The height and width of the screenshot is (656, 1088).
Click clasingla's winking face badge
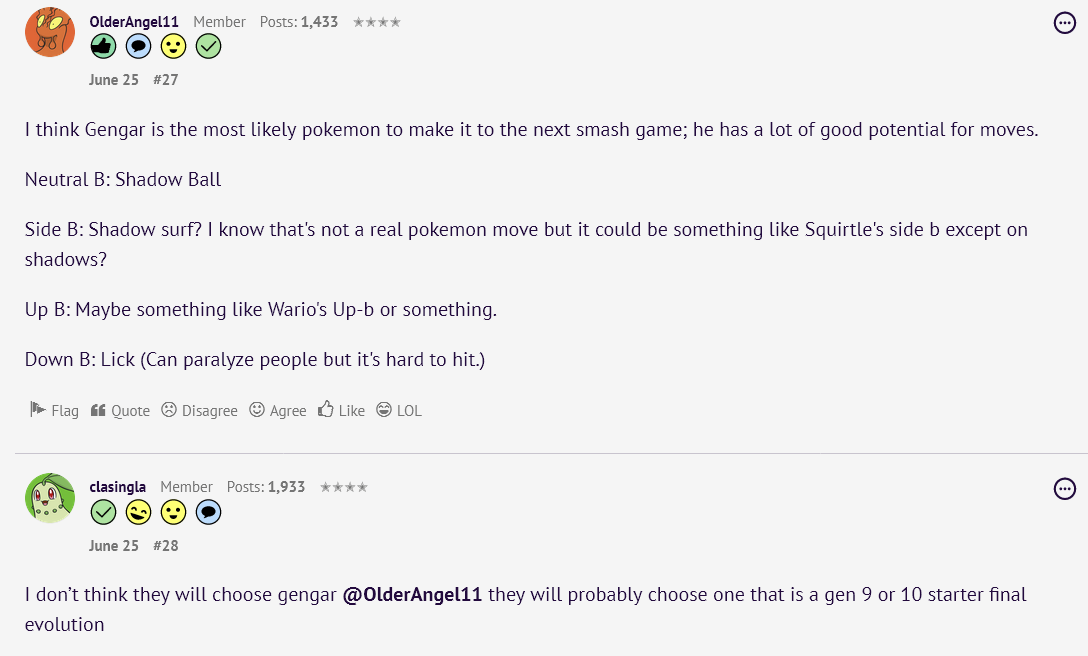(138, 512)
